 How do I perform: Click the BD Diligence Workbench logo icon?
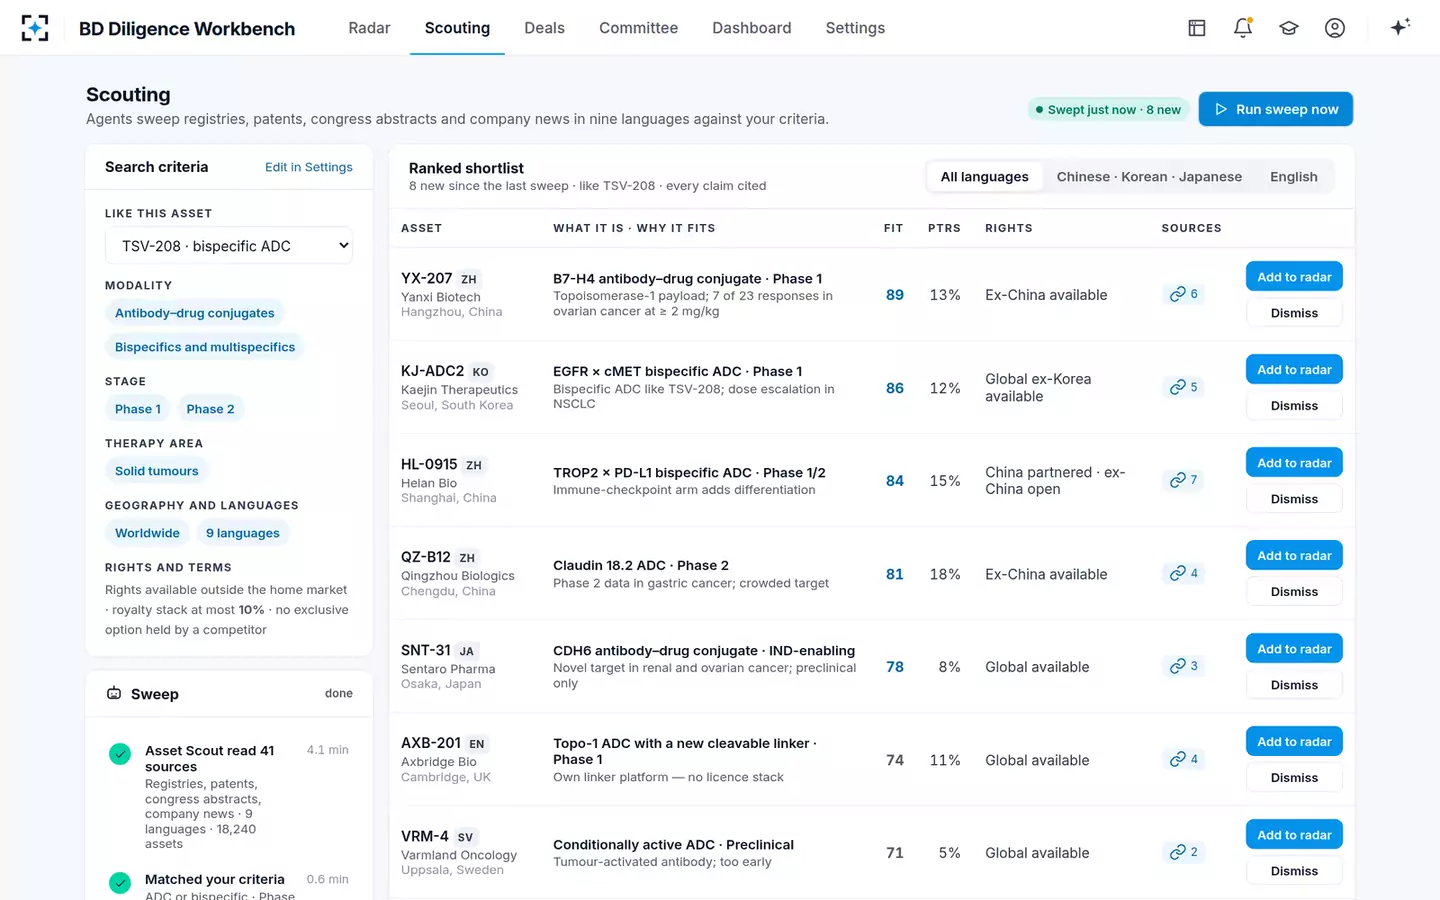(35, 28)
